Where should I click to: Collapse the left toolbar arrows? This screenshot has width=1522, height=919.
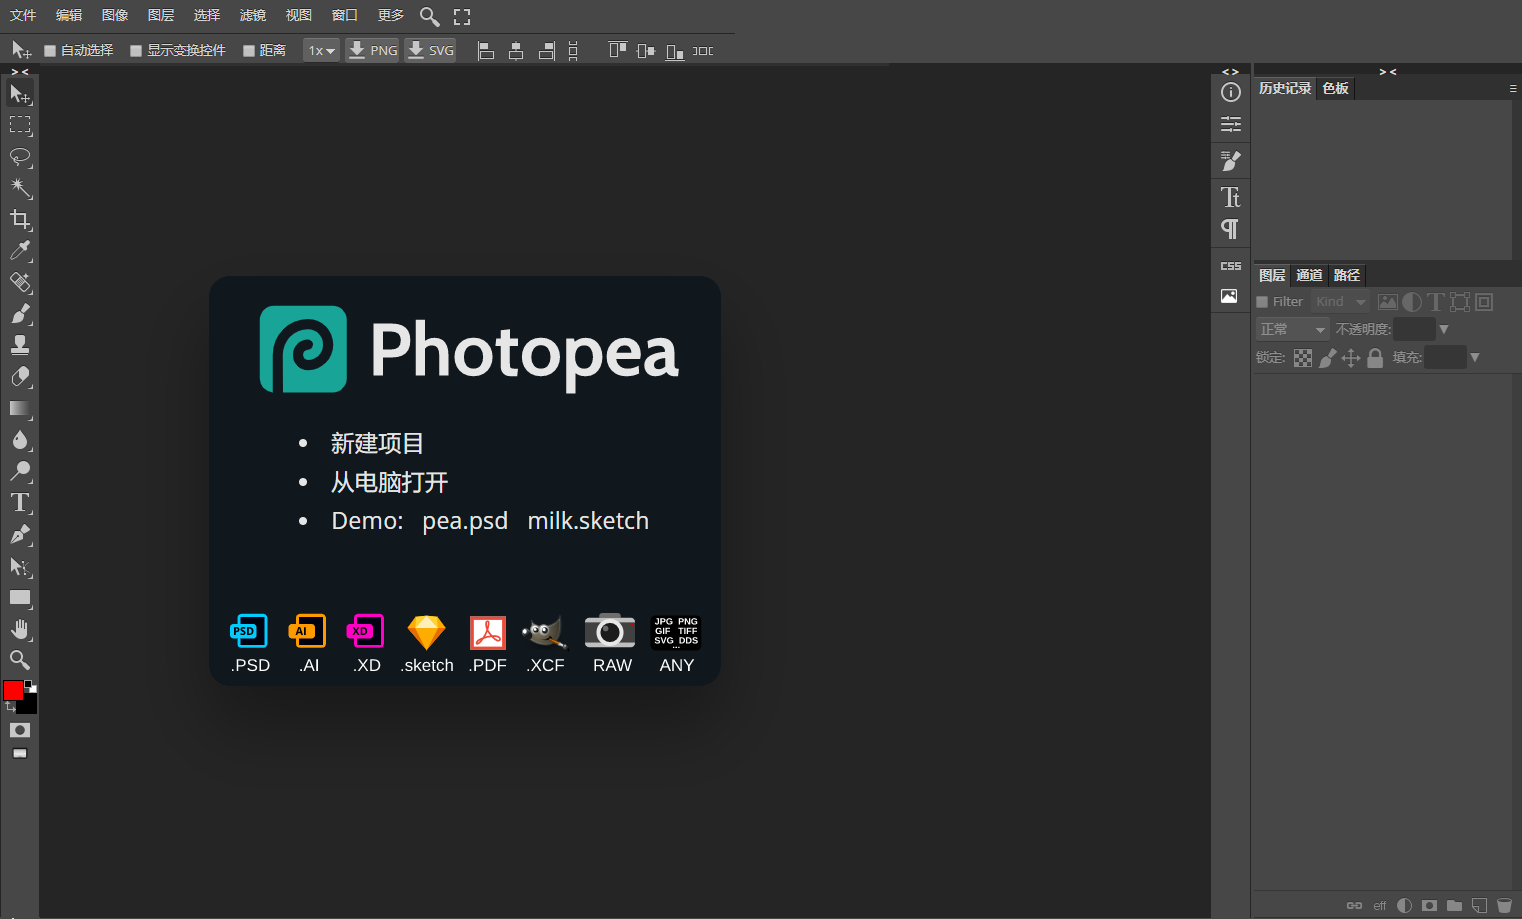[x=20, y=72]
